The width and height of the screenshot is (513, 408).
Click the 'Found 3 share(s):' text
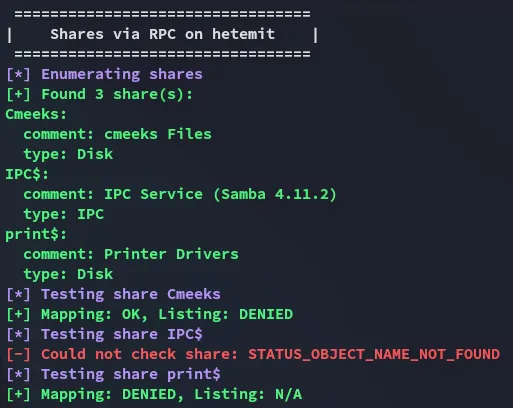(x=117, y=94)
